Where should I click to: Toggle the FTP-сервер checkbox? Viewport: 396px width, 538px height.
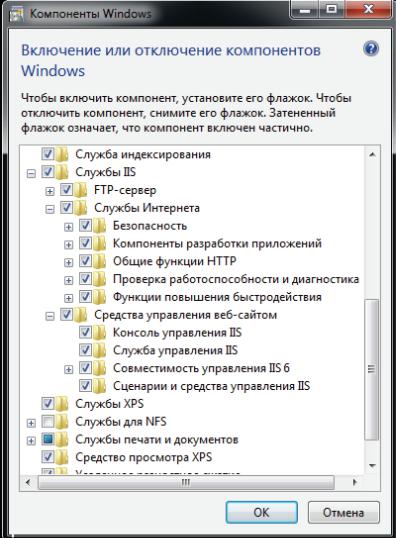[x=67, y=189]
